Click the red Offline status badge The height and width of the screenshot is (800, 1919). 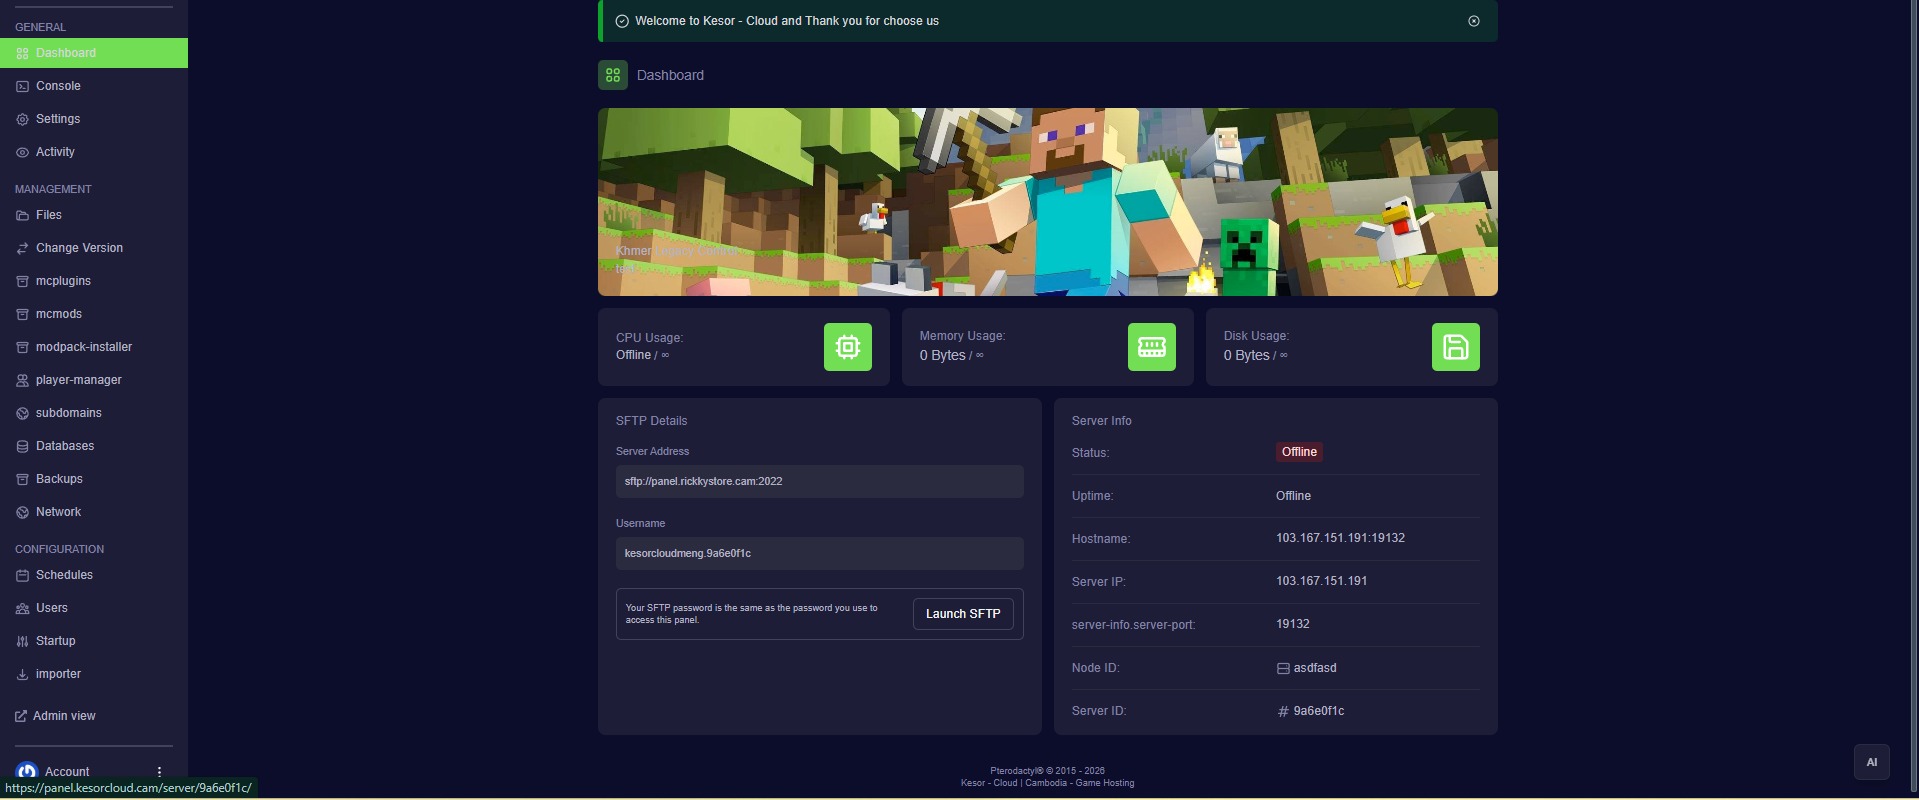click(x=1299, y=452)
